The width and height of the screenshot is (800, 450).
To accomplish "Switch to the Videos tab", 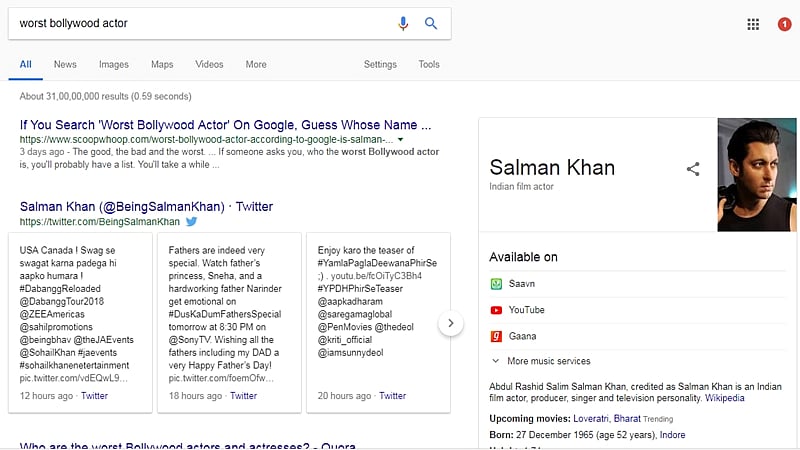I will [x=209, y=64].
